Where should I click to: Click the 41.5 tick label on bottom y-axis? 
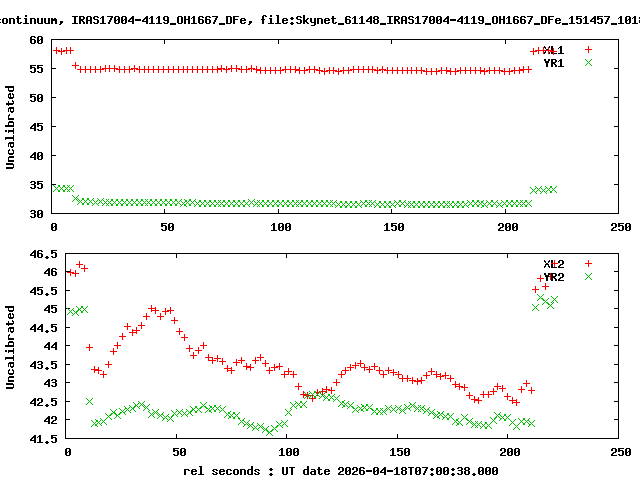click(28, 439)
